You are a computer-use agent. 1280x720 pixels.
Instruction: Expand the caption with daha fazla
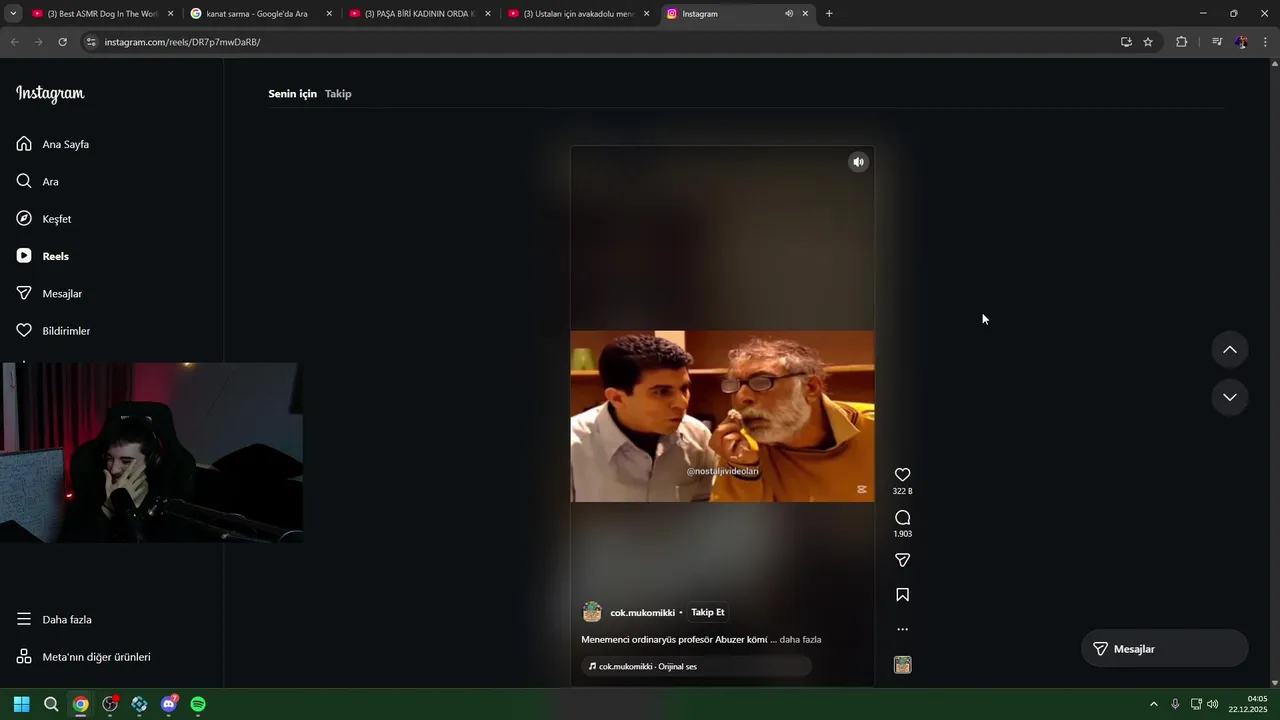click(800, 640)
